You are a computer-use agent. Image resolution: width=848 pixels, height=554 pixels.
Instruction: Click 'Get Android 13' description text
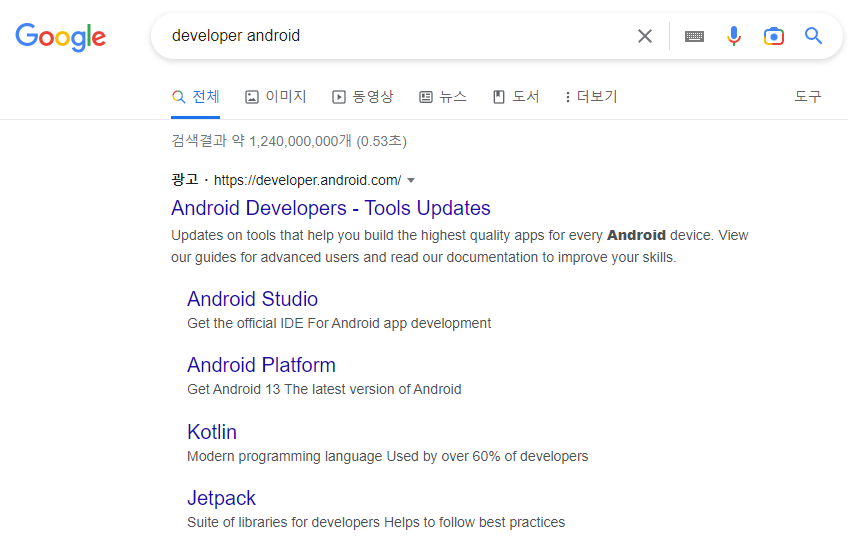pyautogui.click(x=324, y=390)
